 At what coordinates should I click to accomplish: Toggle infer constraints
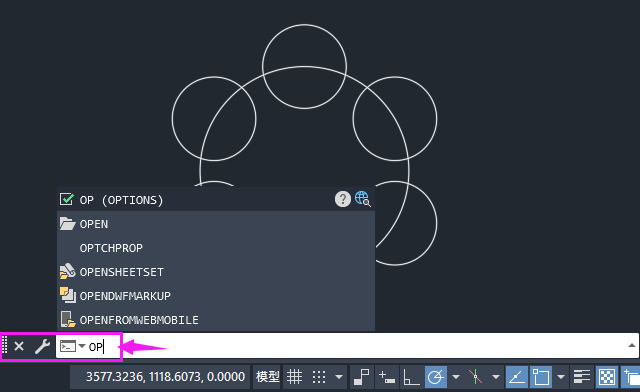click(x=362, y=376)
